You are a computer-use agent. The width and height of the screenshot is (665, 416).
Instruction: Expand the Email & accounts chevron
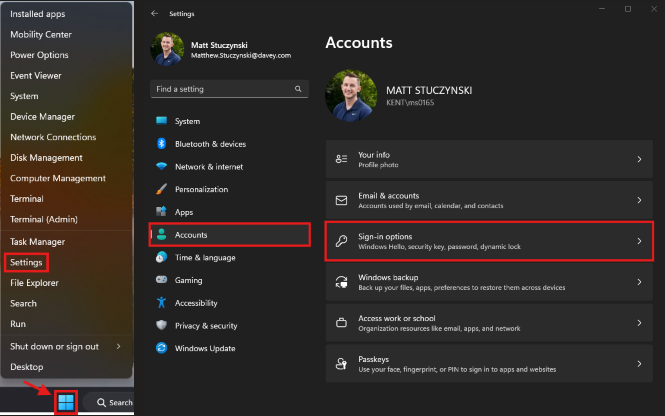coord(639,200)
